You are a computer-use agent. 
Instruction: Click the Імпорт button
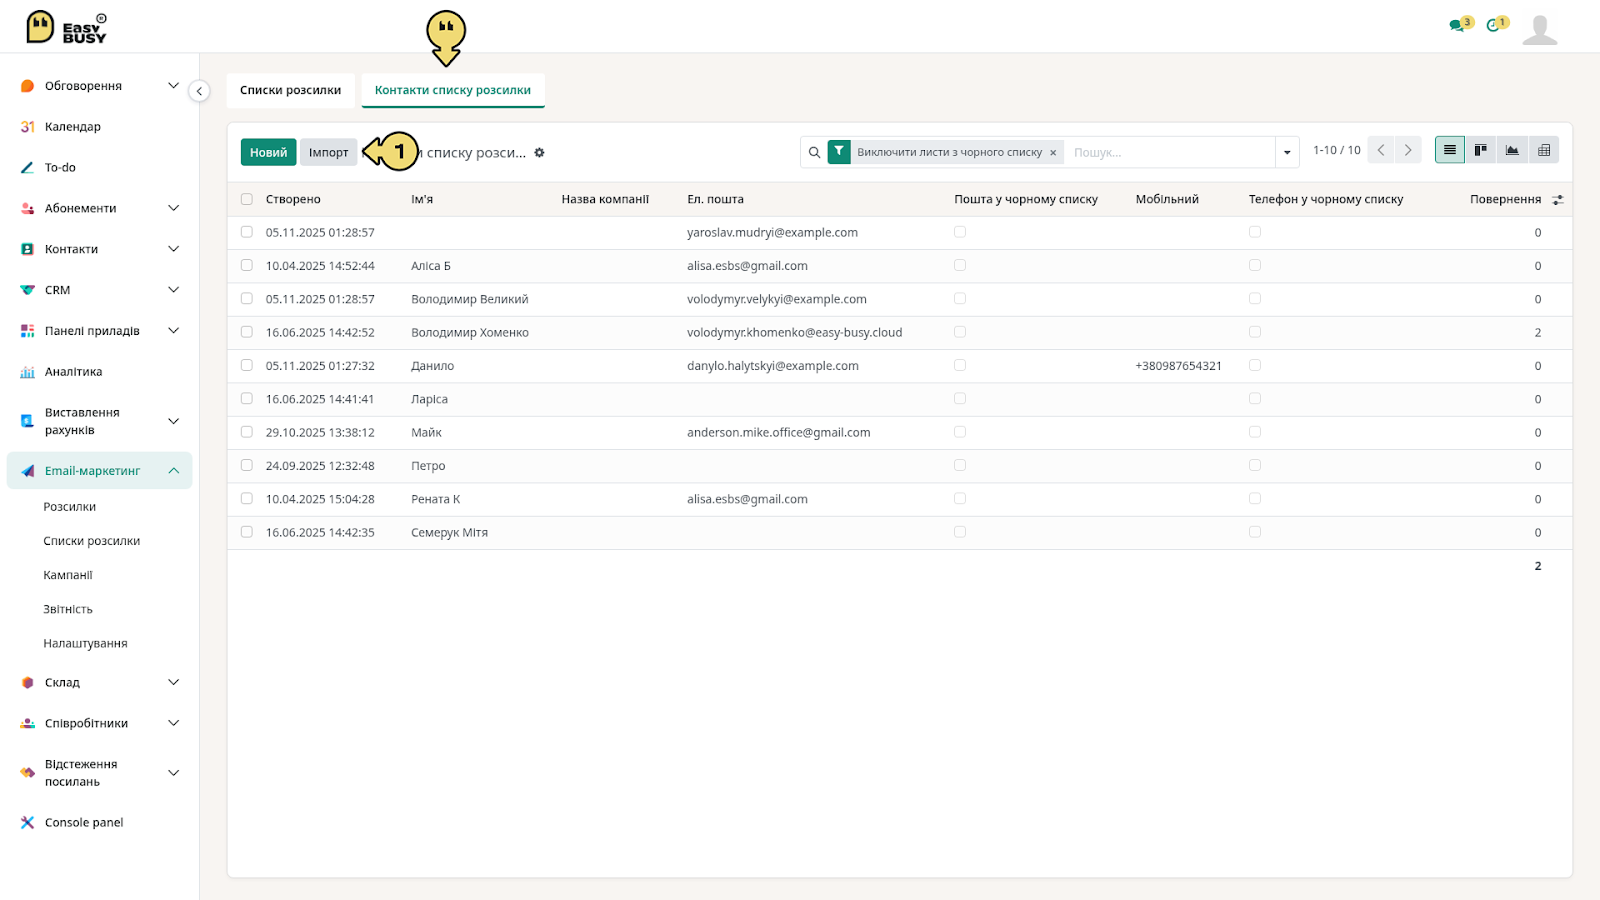328,152
